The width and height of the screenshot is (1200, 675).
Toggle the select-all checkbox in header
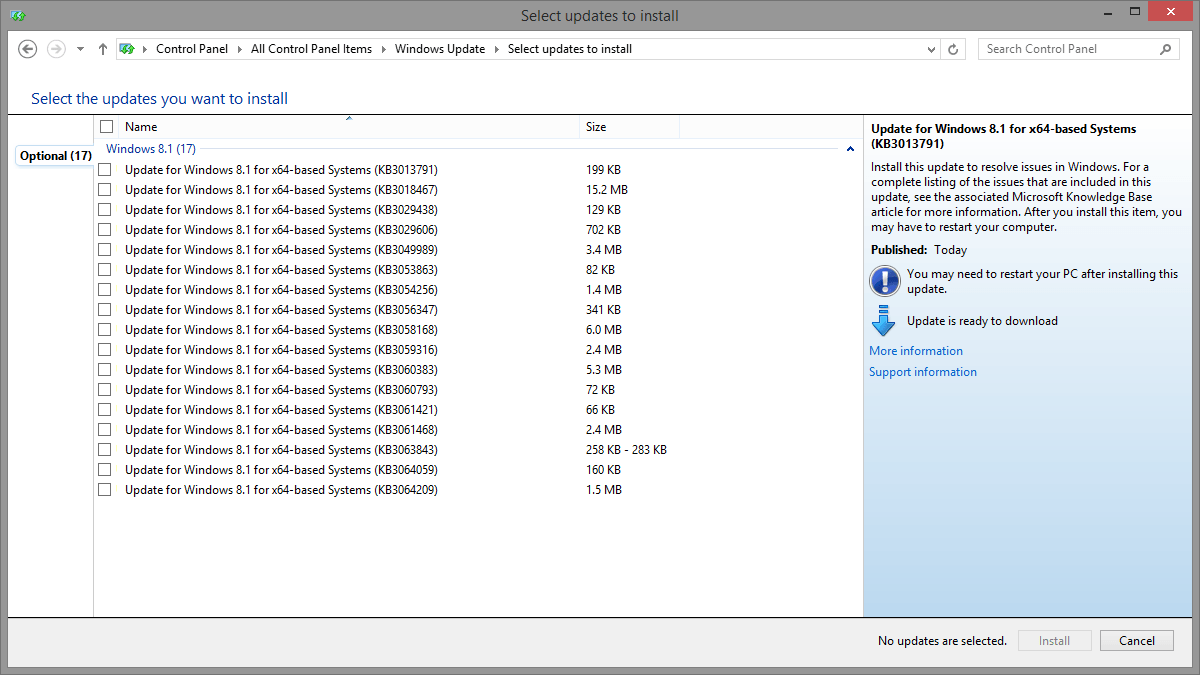point(107,127)
